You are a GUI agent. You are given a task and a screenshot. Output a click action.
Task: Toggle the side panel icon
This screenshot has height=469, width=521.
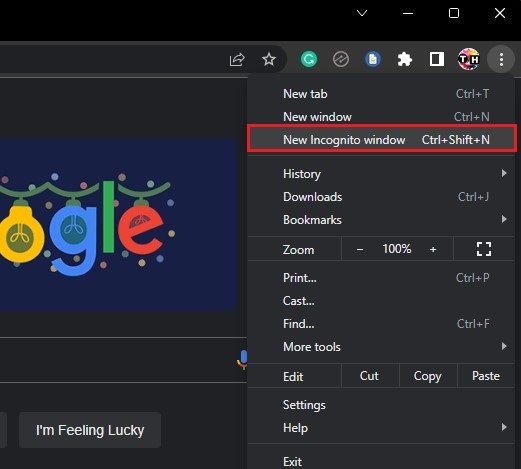point(436,60)
